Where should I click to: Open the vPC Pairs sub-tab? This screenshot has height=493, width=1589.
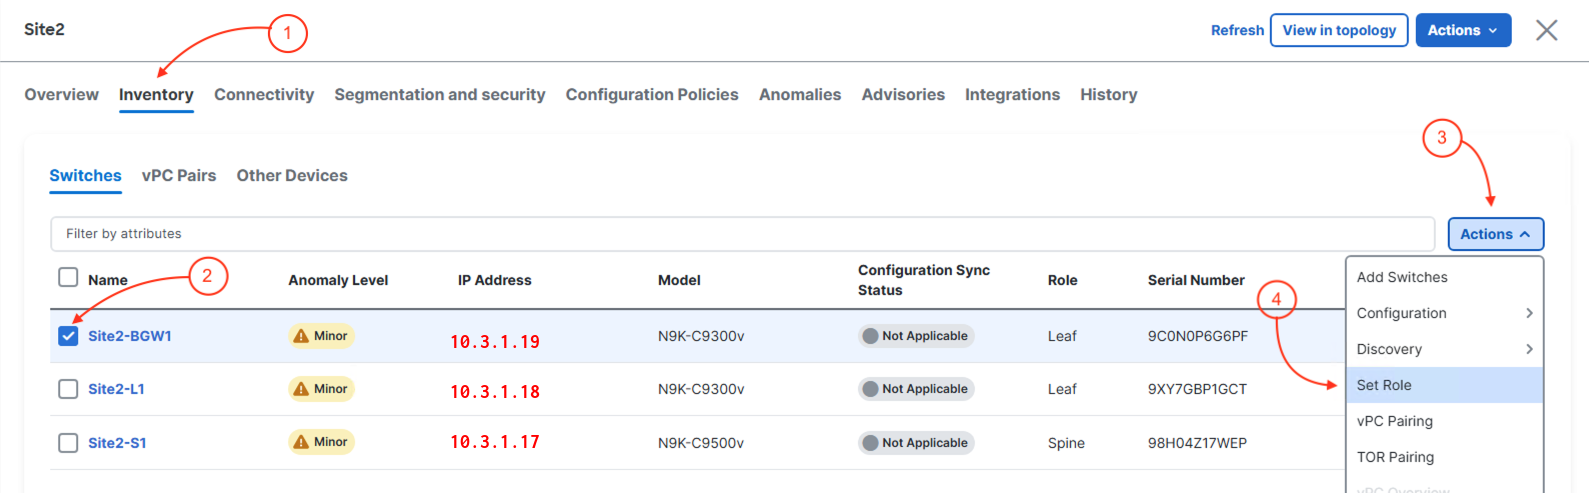(179, 176)
